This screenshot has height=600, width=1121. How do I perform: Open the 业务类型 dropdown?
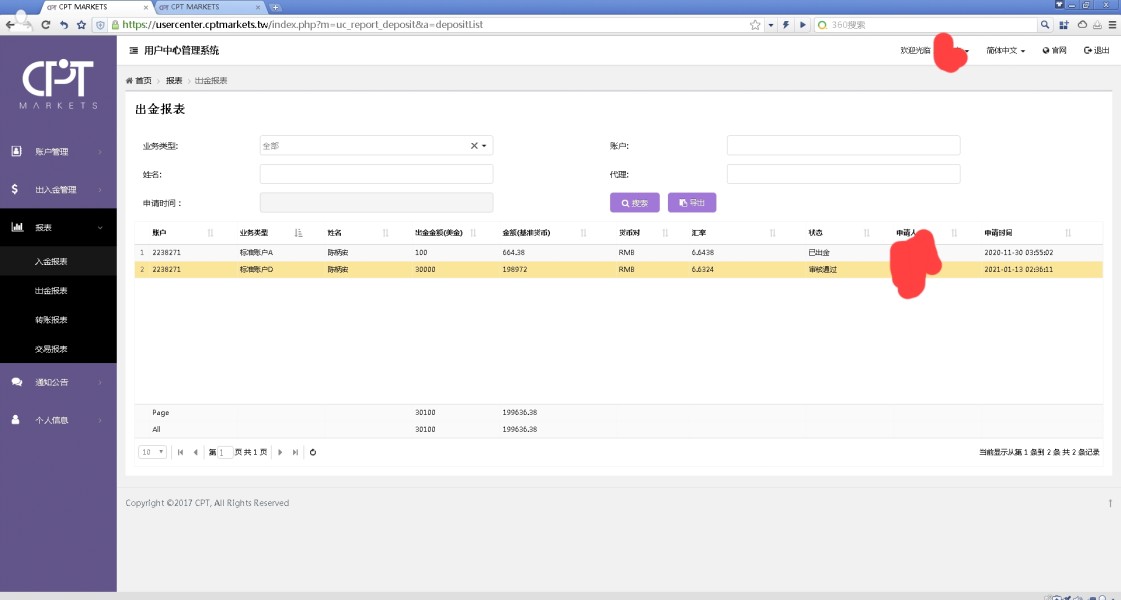pyautogui.click(x=485, y=146)
